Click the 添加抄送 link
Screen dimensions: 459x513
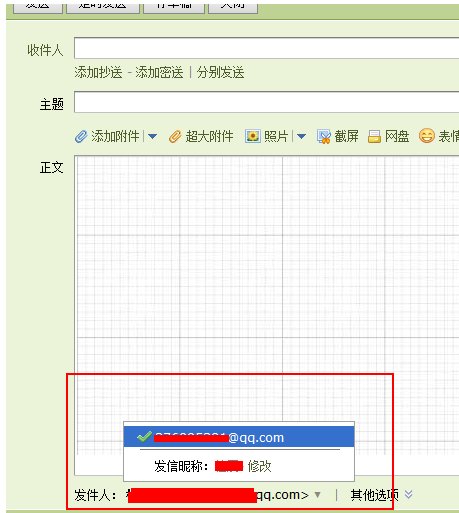click(x=98, y=72)
